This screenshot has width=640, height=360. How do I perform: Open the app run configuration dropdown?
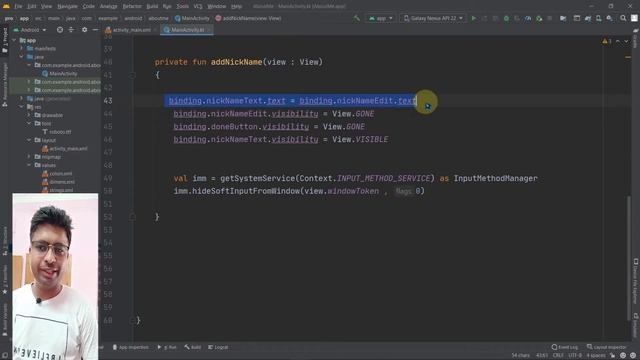coord(380,18)
